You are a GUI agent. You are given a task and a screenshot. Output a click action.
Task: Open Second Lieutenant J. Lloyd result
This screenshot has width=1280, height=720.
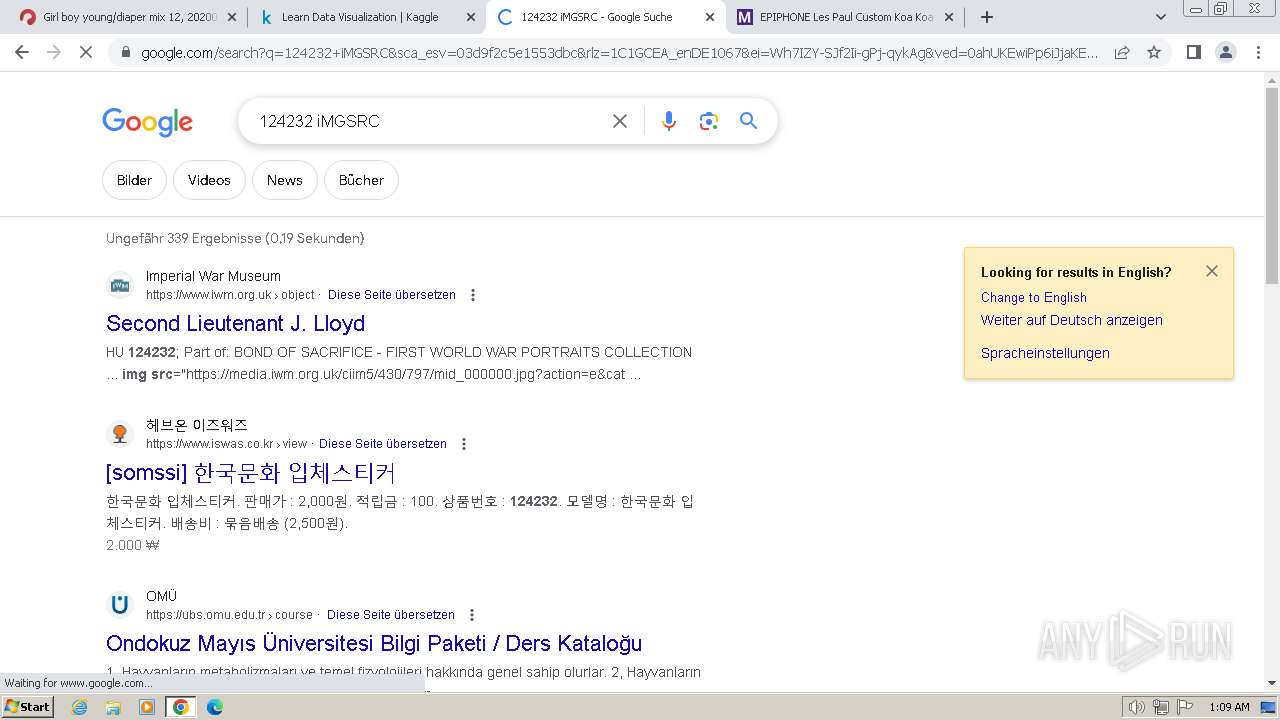click(235, 323)
